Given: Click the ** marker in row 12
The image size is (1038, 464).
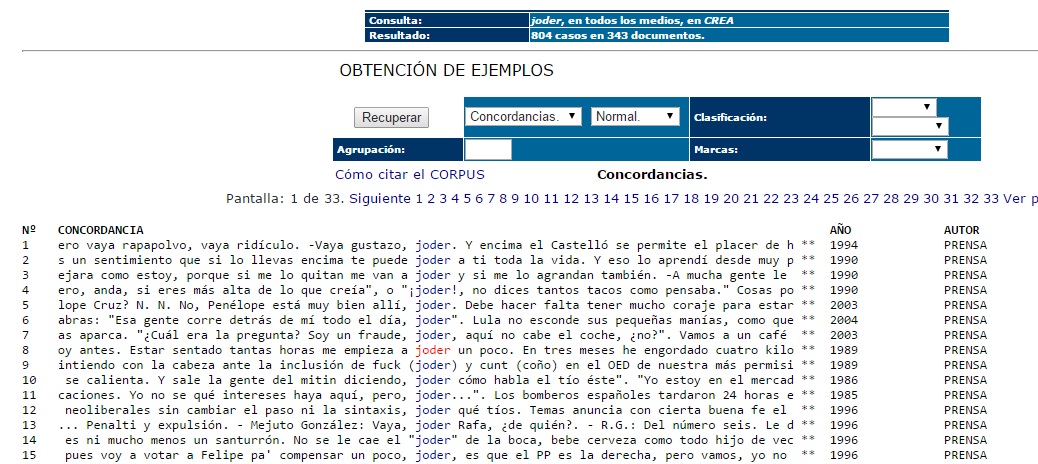Looking at the screenshot, I should pyautogui.click(x=809, y=411).
